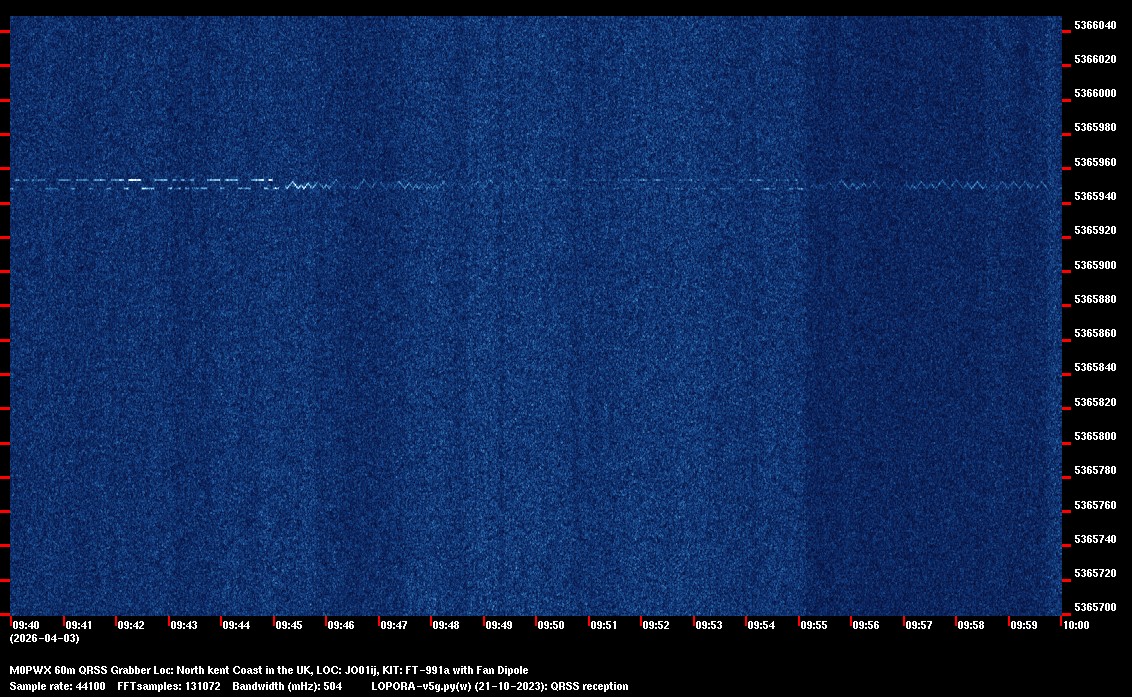Click the 09:40 time label
1132x697 pixels.
(26, 625)
